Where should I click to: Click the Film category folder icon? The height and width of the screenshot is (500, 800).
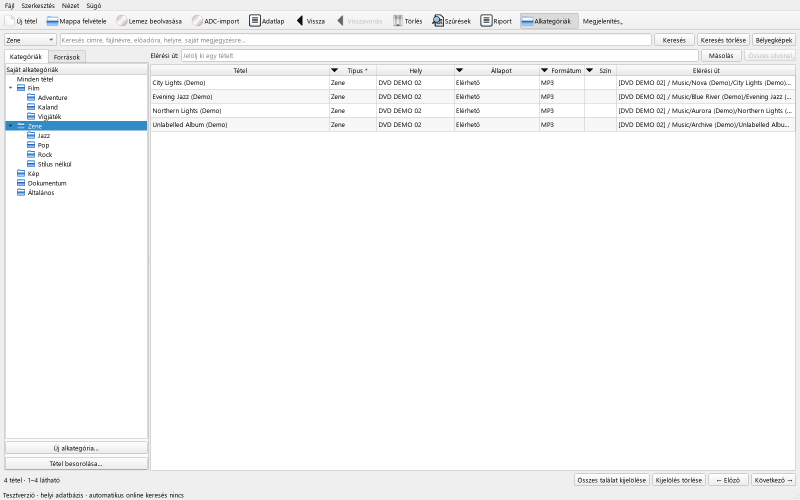click(21, 88)
